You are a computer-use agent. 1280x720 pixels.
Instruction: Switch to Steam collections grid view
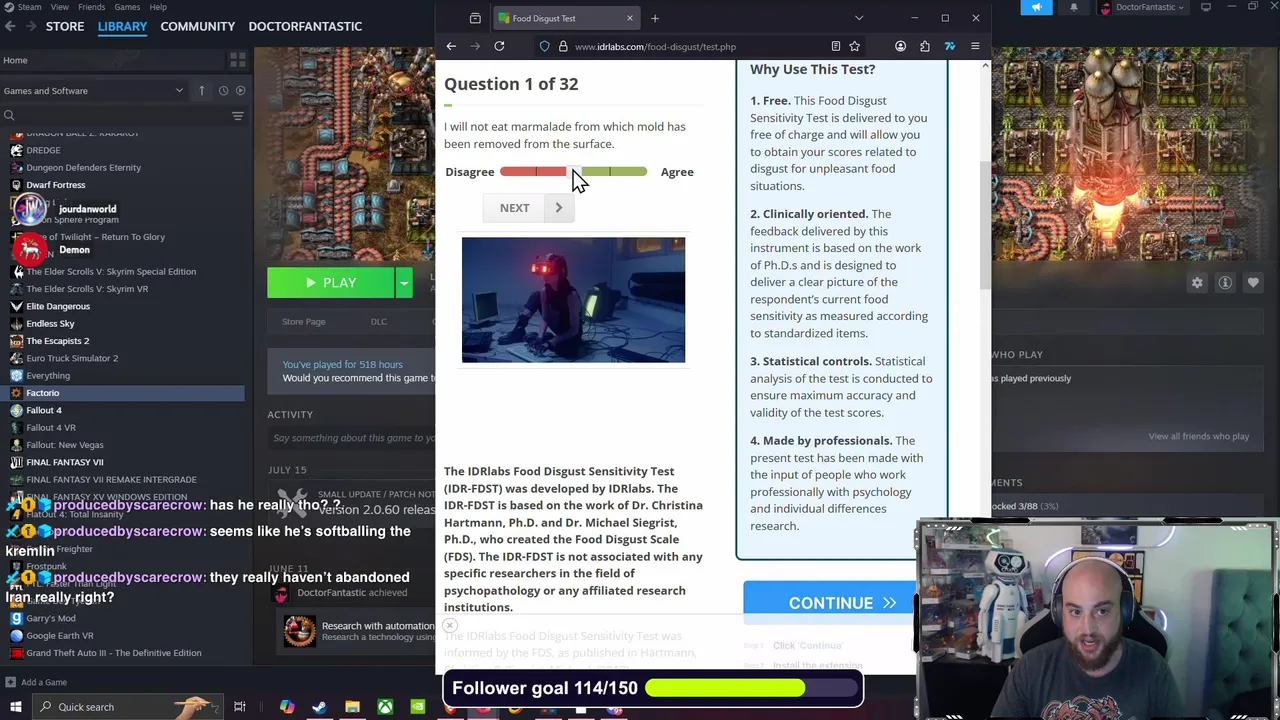coord(237,60)
